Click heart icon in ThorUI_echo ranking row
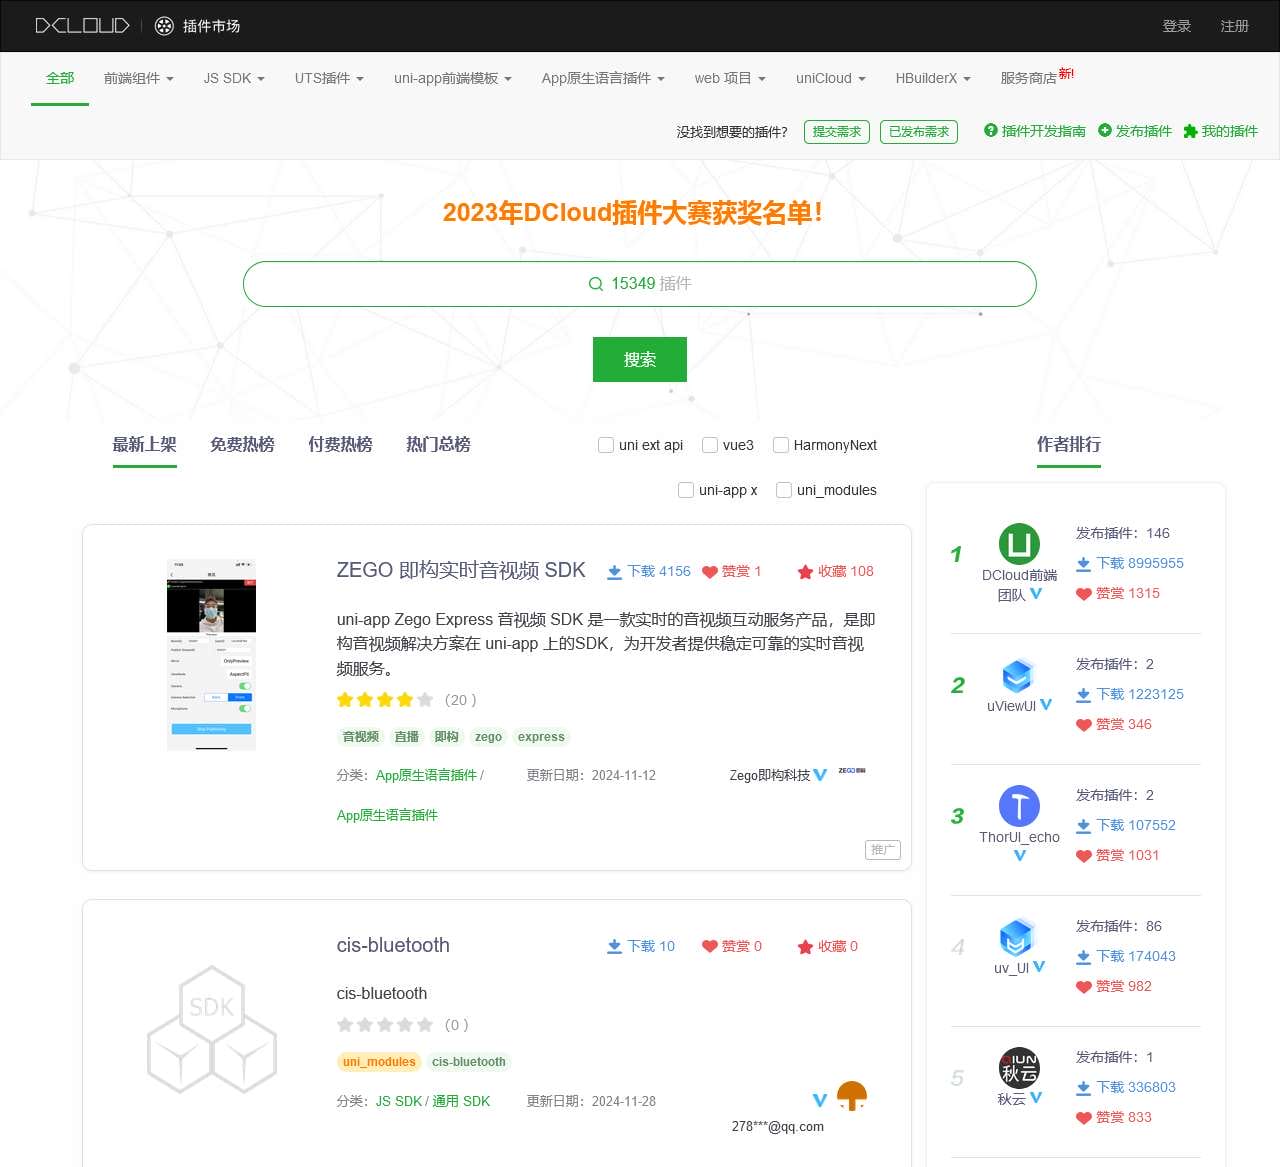The width and height of the screenshot is (1280, 1167). point(1083,856)
